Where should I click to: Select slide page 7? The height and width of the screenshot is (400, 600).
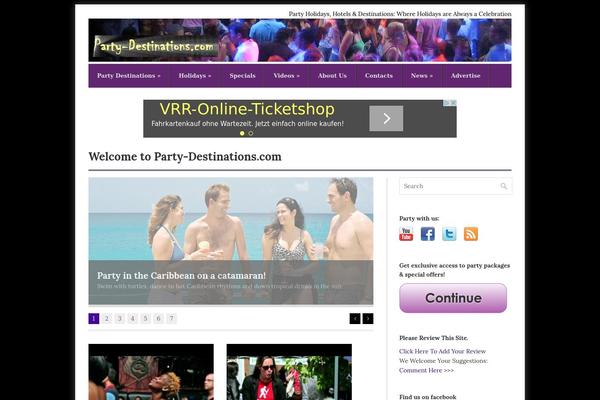coord(171,318)
